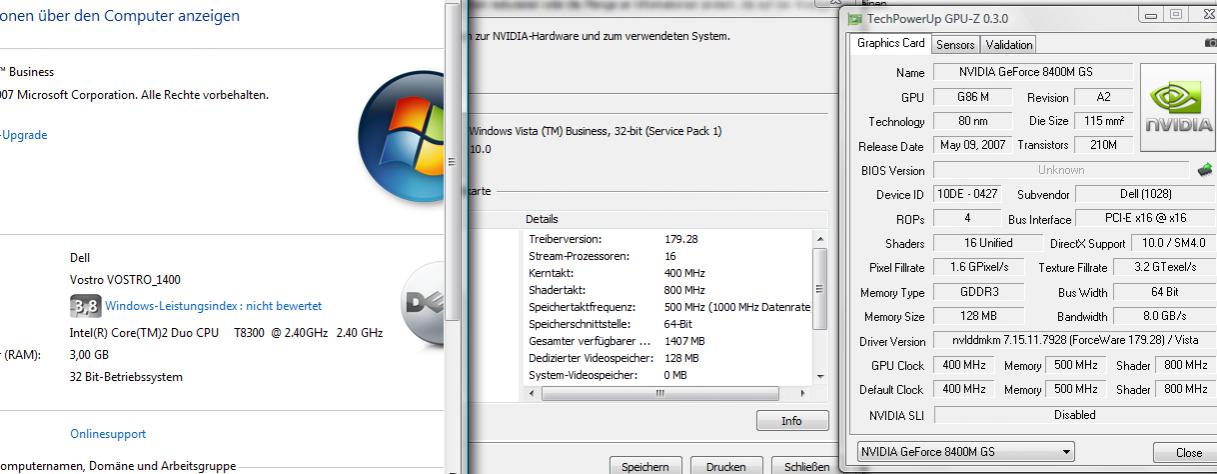Select the Kerntakt 400 MHz row

click(667, 273)
